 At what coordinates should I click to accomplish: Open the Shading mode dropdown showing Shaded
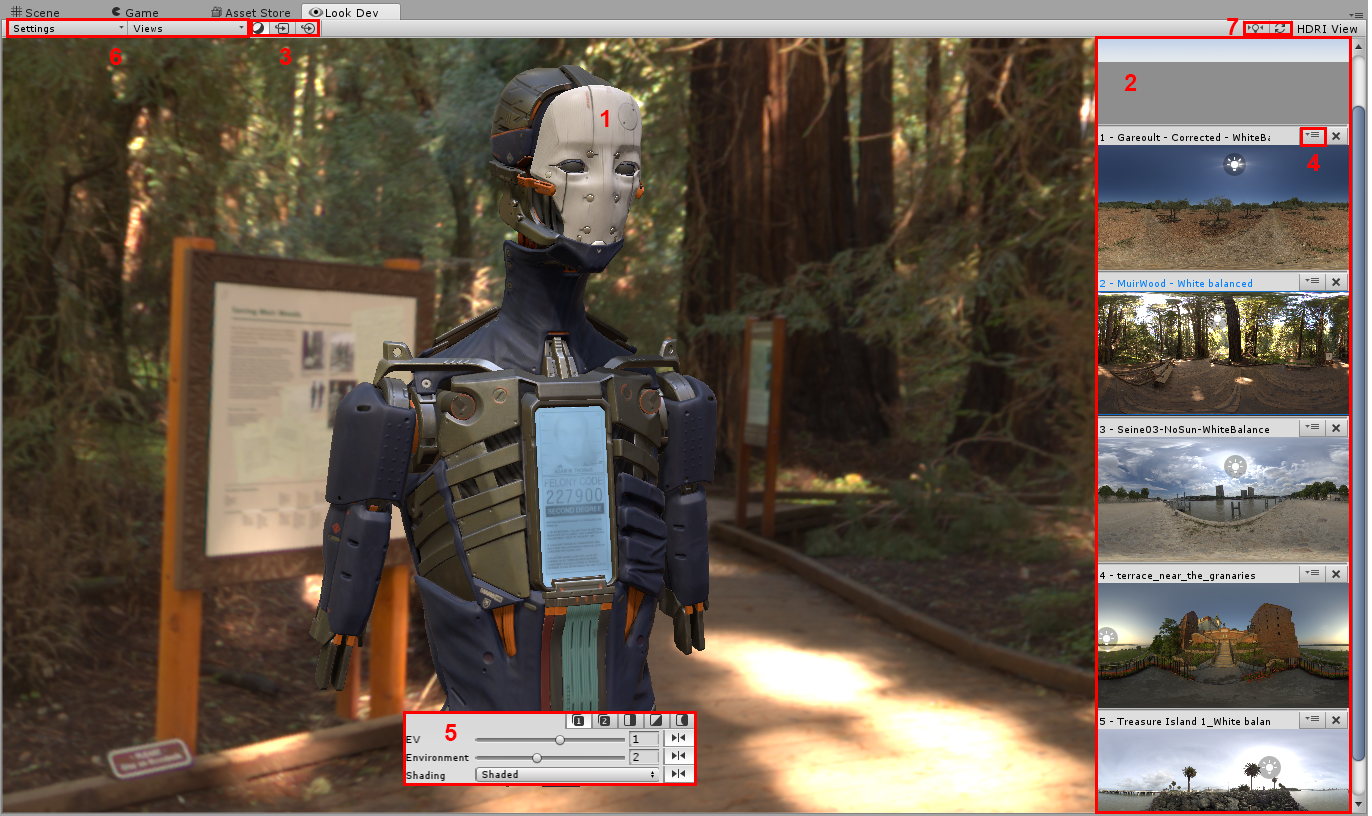tap(567, 774)
